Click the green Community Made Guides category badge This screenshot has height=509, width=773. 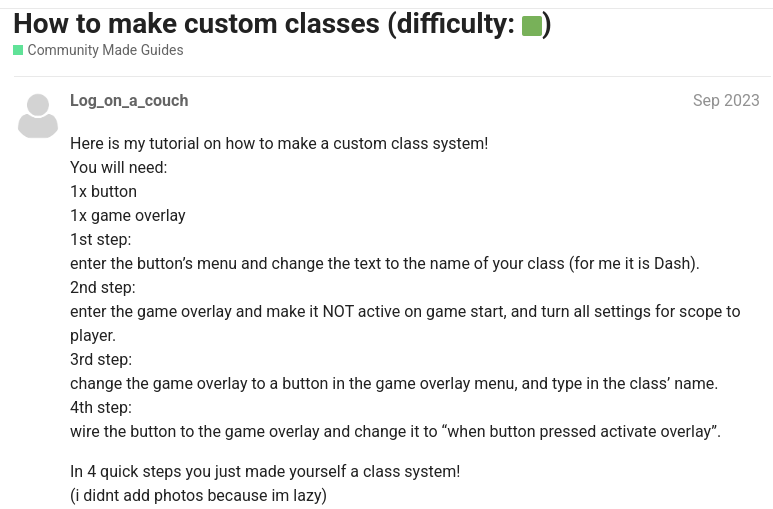[x=18, y=50]
